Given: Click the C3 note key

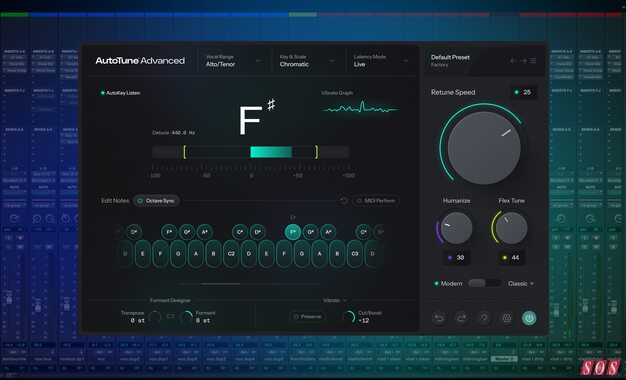Looking at the screenshot, I should pyautogui.click(x=355, y=253).
